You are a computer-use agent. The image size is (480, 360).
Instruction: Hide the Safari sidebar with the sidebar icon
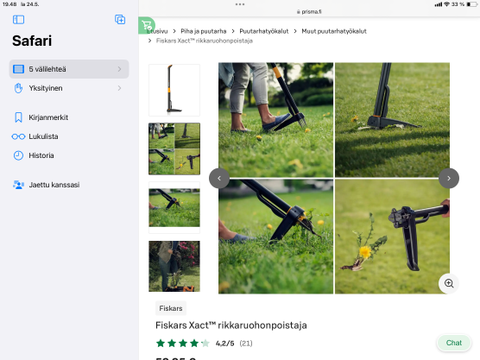(x=18, y=20)
